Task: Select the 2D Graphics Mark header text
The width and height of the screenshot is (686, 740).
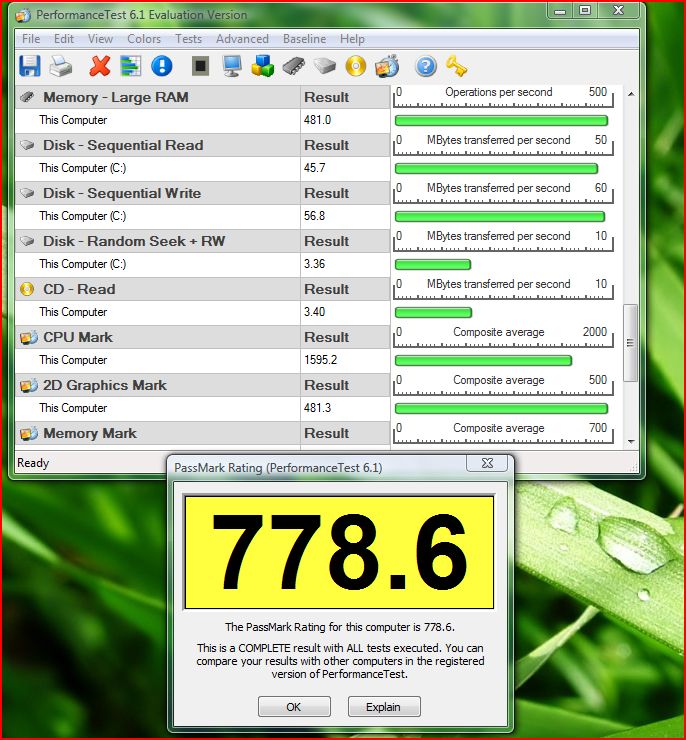Action: point(105,386)
